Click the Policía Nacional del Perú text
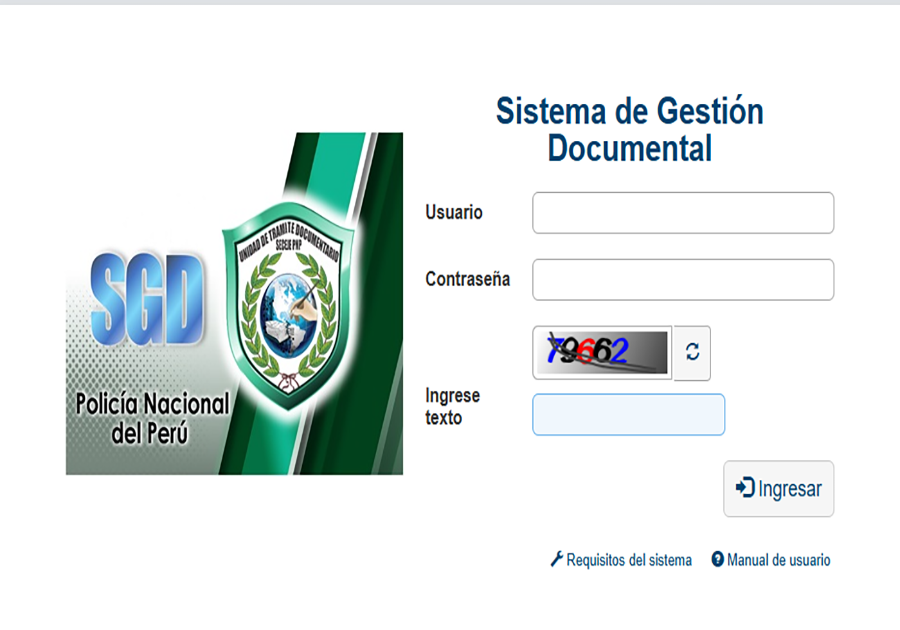This screenshot has height=630, width=900. pyautogui.click(x=152, y=418)
